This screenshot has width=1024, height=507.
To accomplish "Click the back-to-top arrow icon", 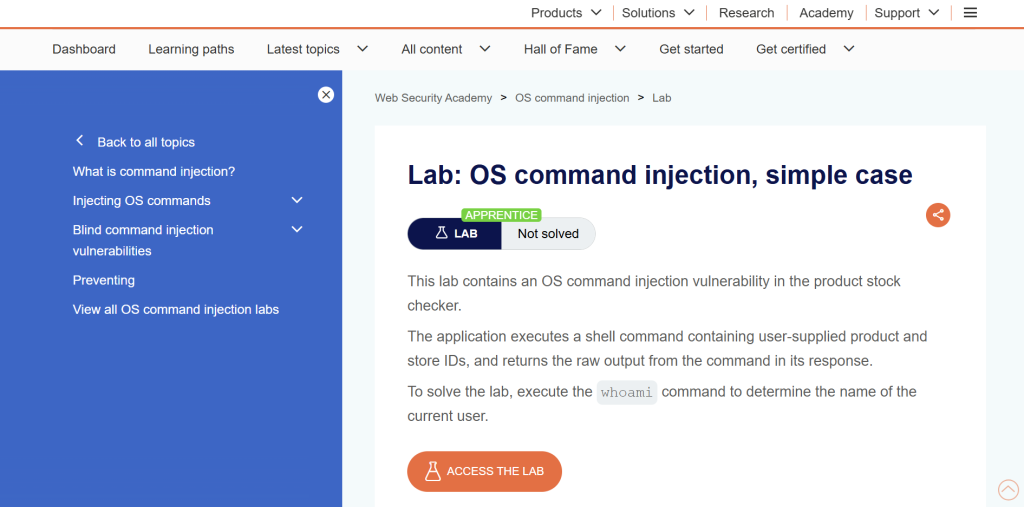I will click(x=1008, y=489).
